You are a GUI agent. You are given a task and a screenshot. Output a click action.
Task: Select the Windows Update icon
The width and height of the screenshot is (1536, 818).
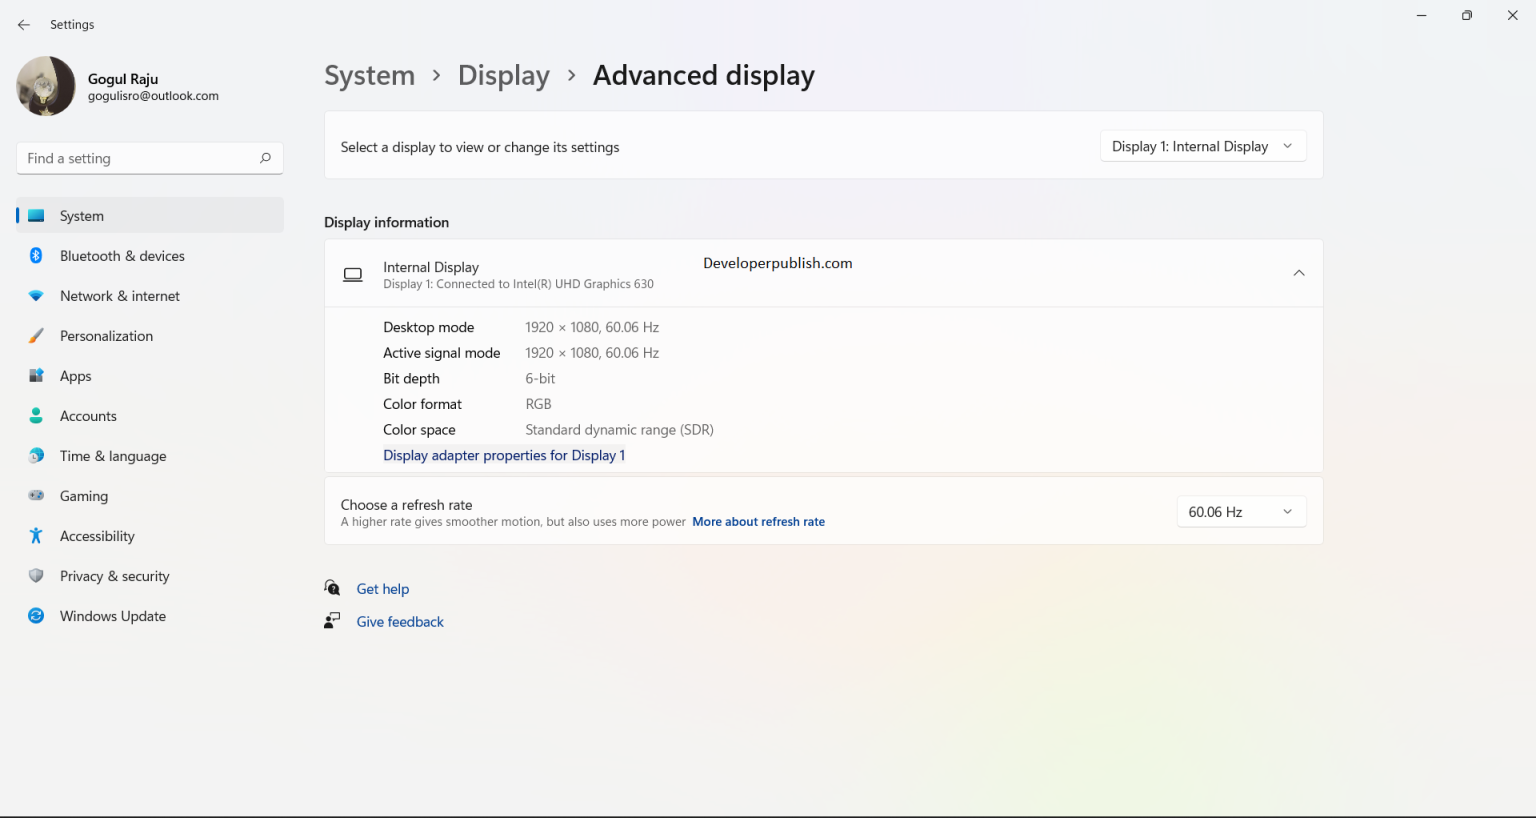point(36,616)
